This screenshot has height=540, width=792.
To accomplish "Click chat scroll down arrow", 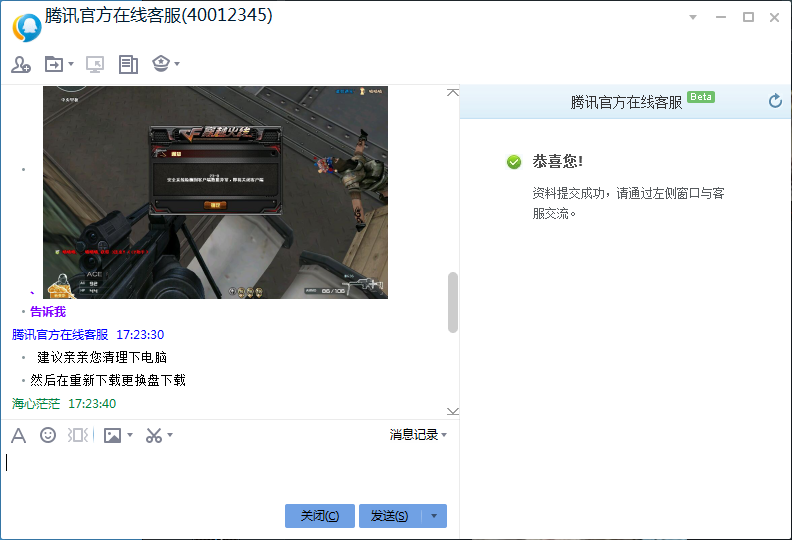I will (453, 411).
